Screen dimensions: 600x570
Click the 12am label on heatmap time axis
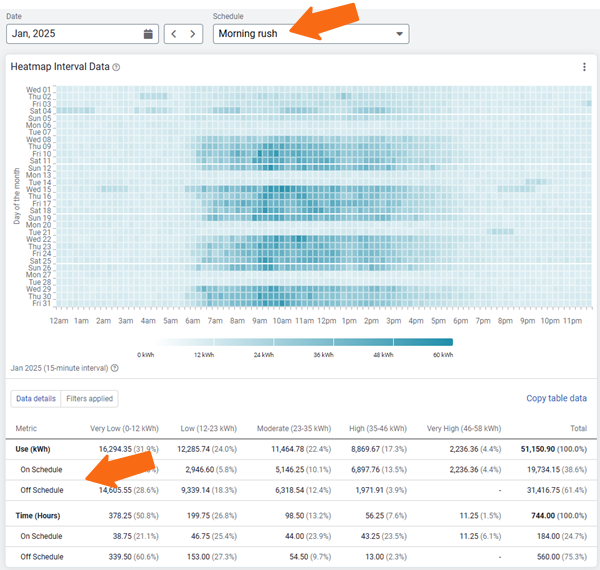click(x=58, y=321)
